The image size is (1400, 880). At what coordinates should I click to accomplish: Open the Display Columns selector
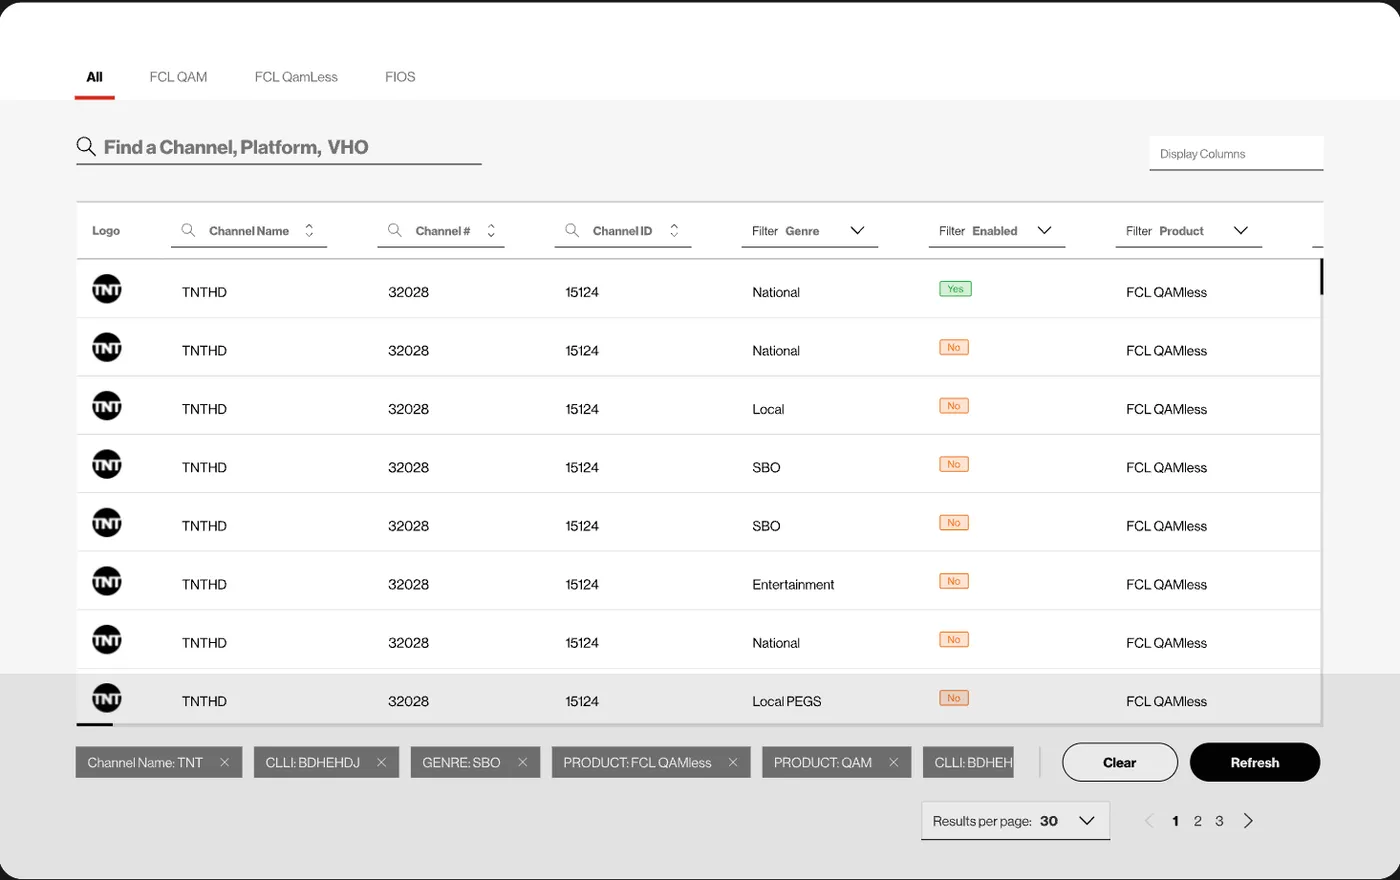[x=1236, y=154]
